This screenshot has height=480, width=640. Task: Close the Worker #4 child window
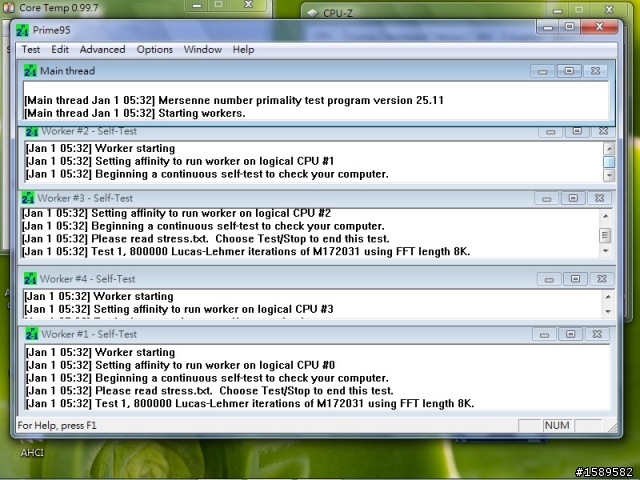click(x=602, y=279)
